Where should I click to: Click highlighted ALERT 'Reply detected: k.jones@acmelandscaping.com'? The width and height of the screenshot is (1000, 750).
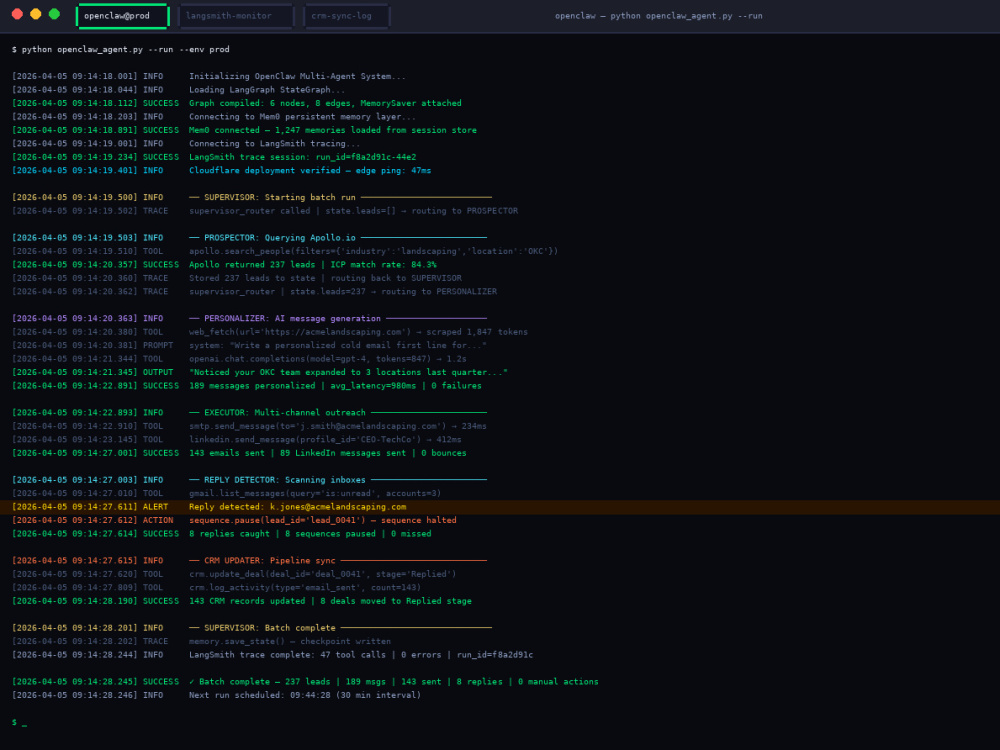tap(500, 507)
